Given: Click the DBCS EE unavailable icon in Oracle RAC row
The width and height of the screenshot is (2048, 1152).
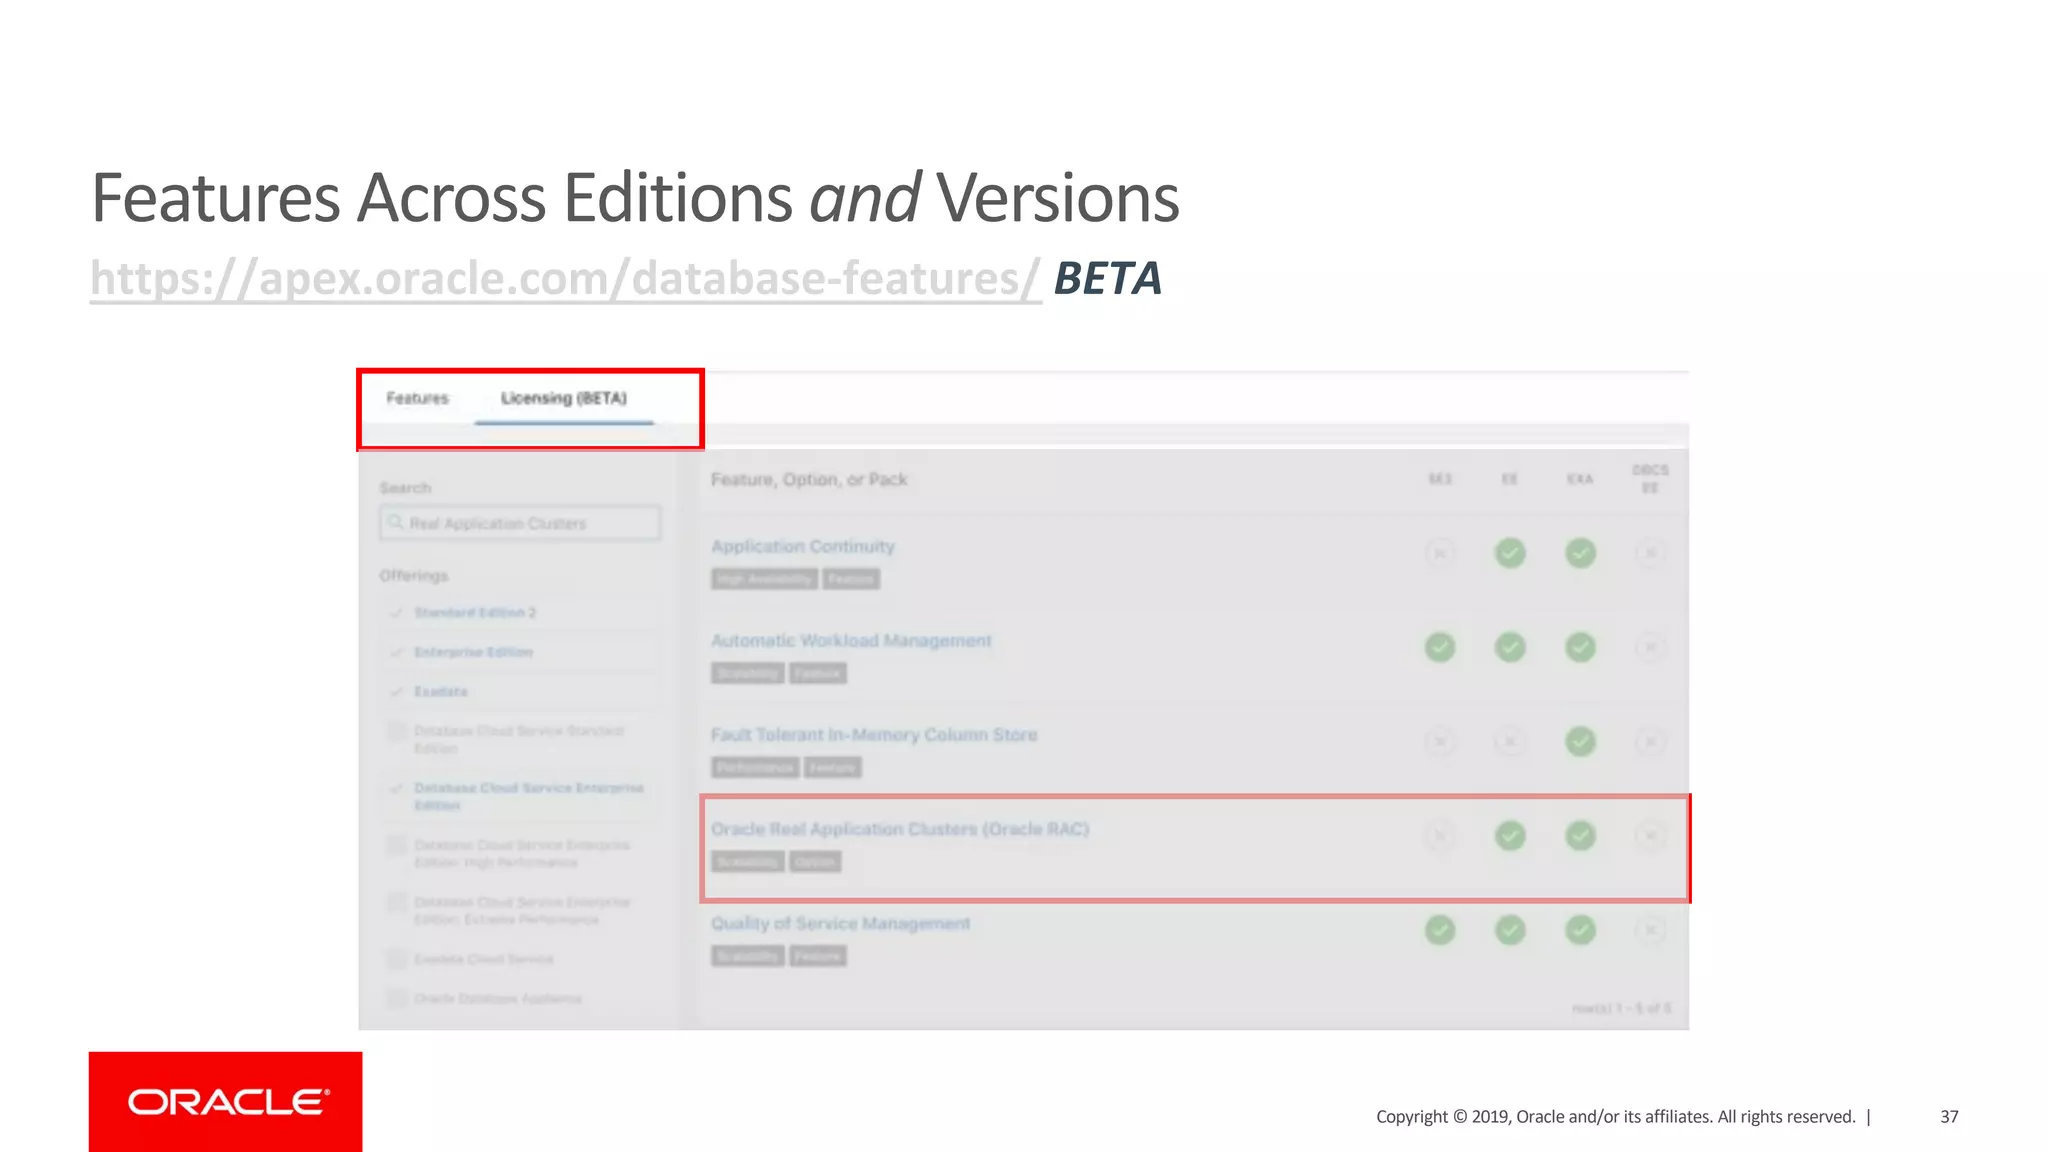Looking at the screenshot, I should click(x=1651, y=835).
